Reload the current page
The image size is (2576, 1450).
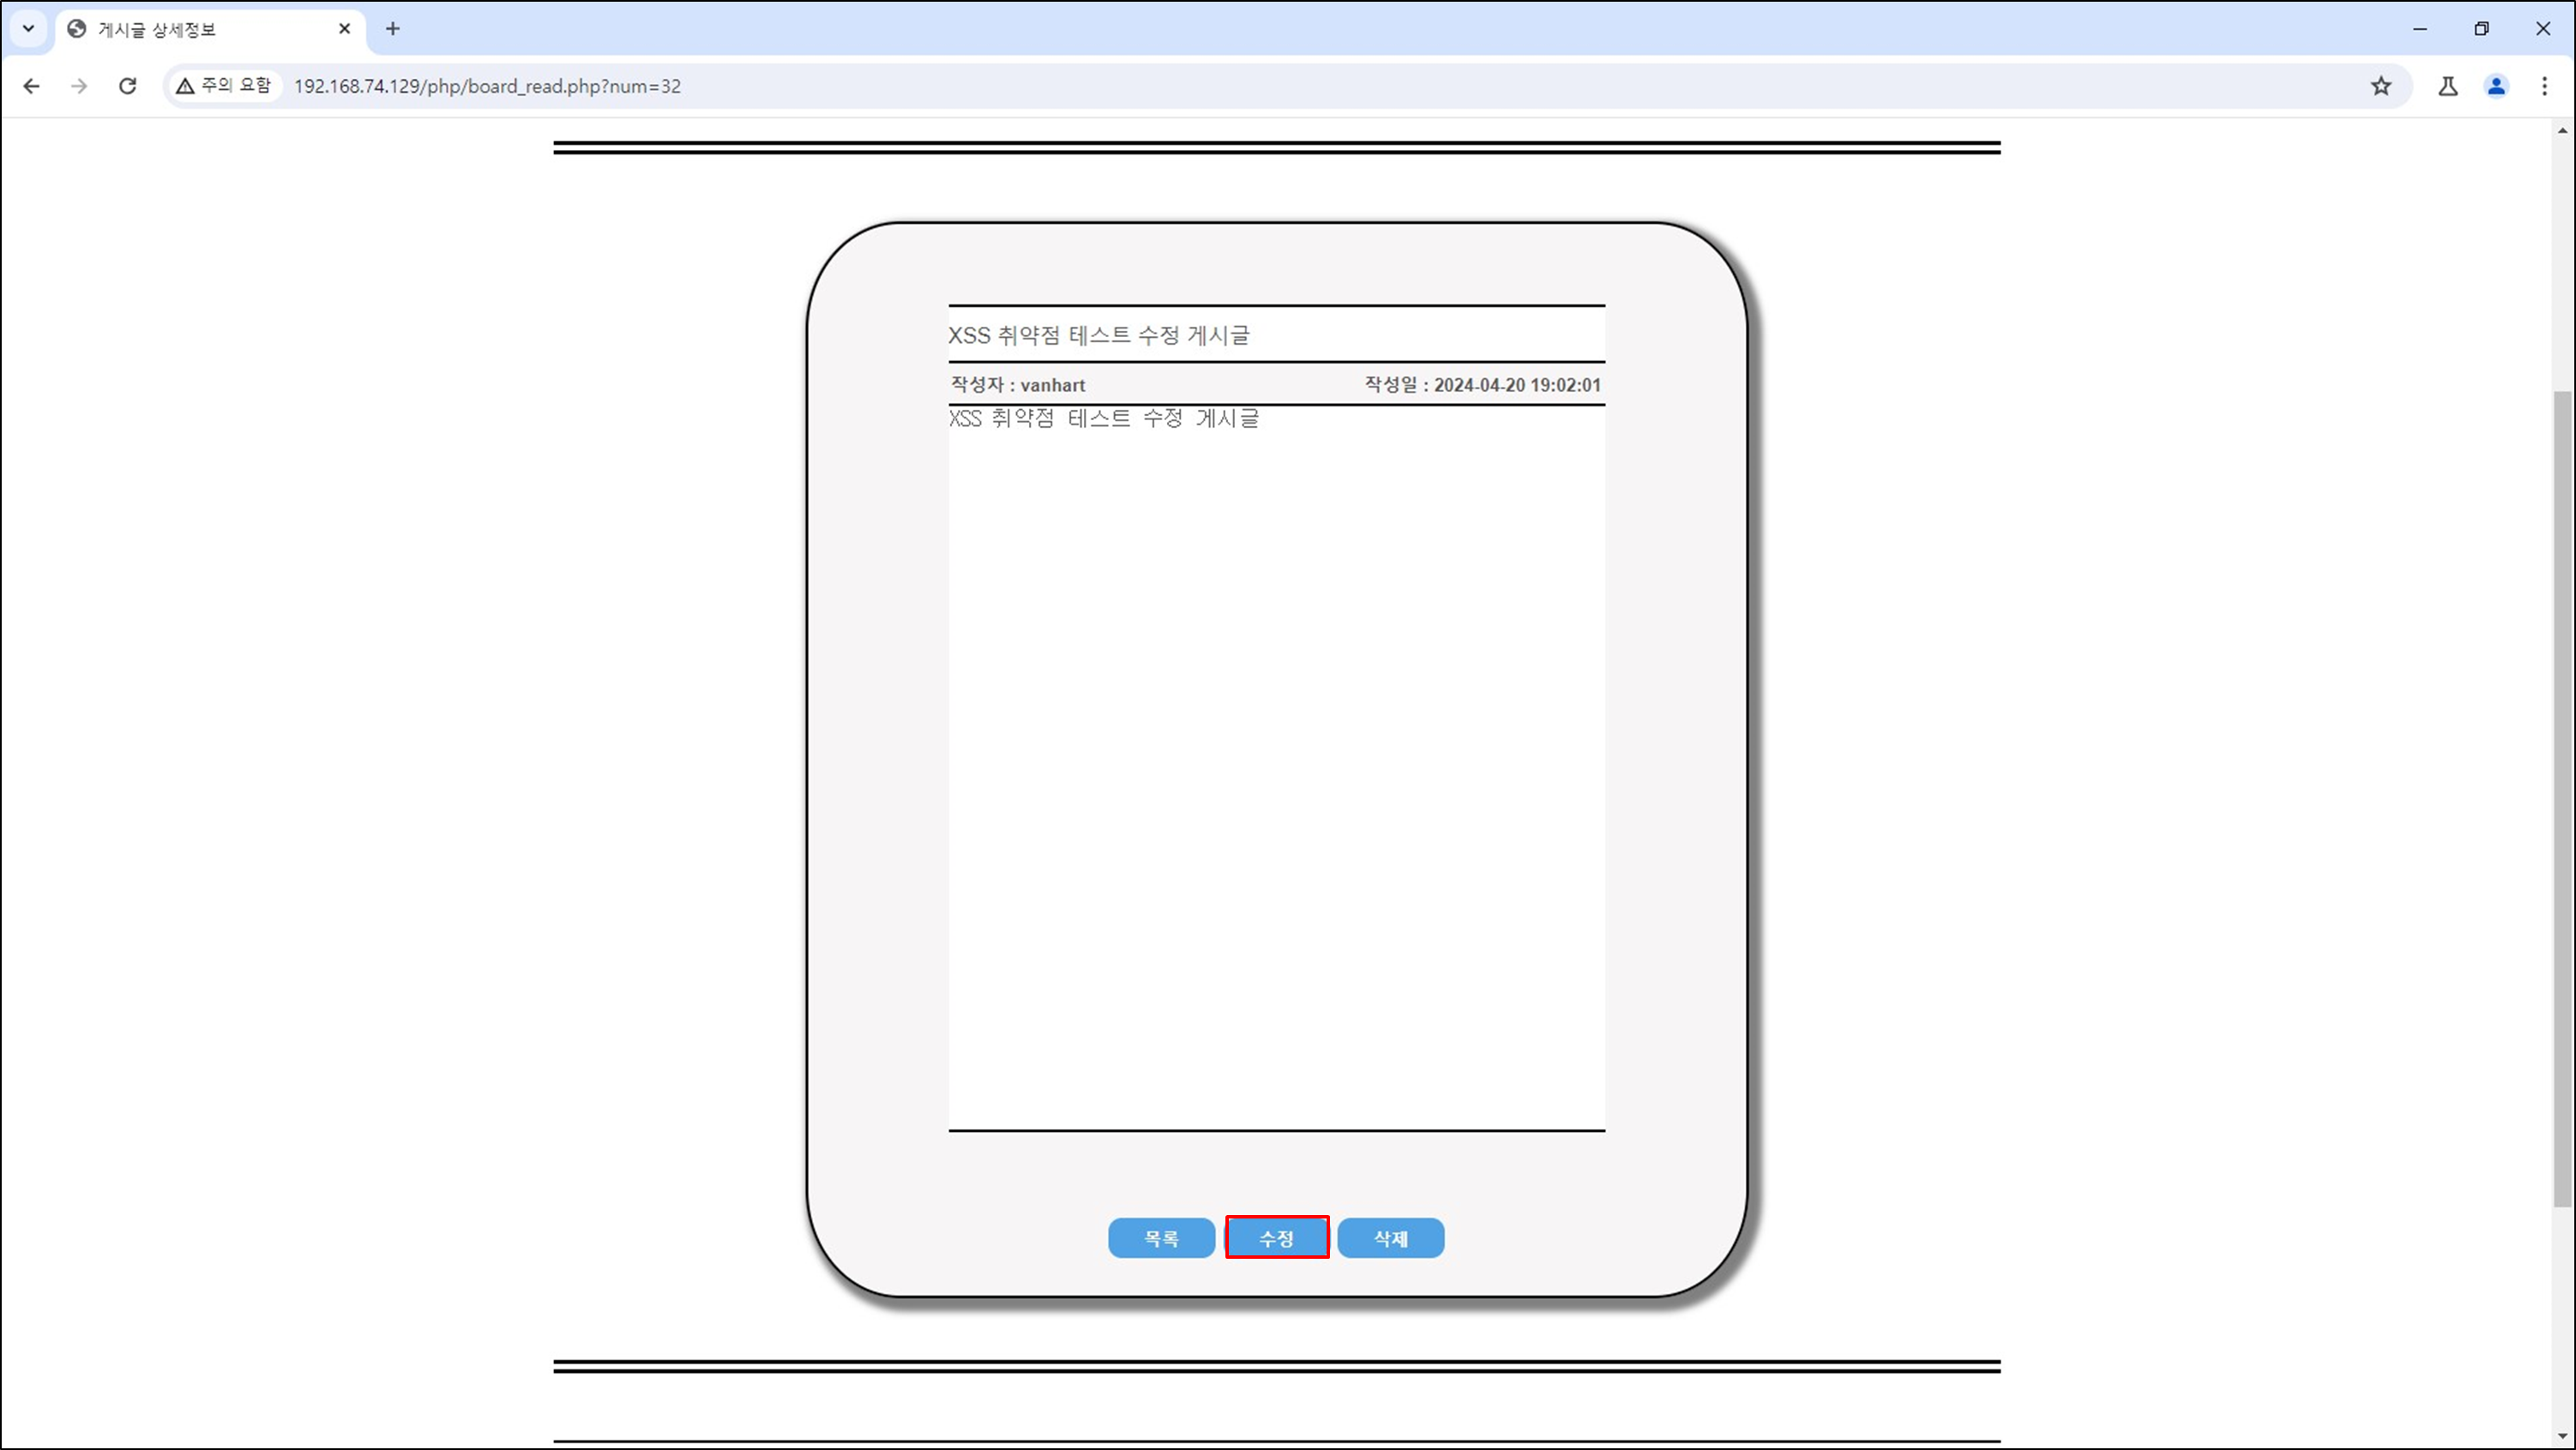(127, 86)
